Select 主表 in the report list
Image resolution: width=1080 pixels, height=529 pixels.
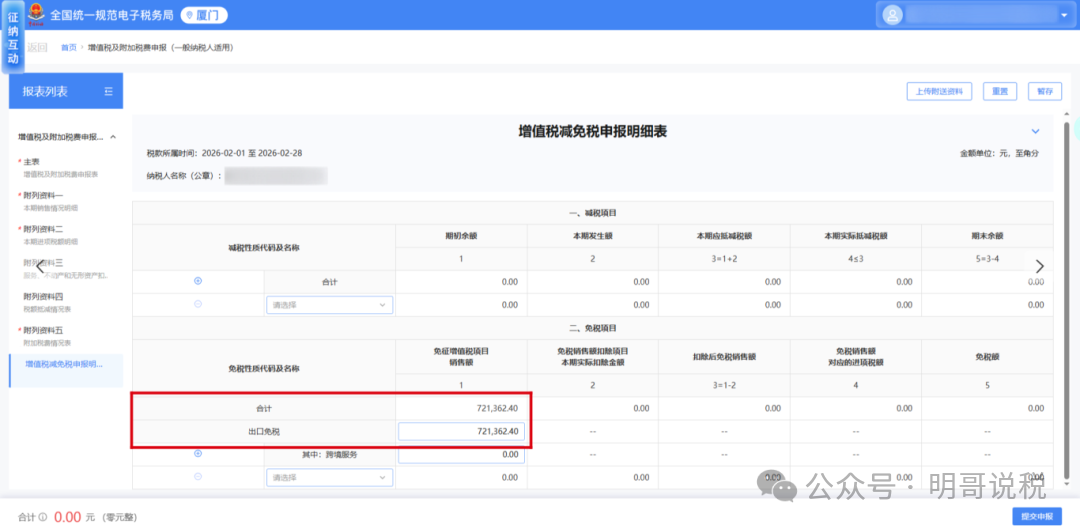tap(32, 161)
